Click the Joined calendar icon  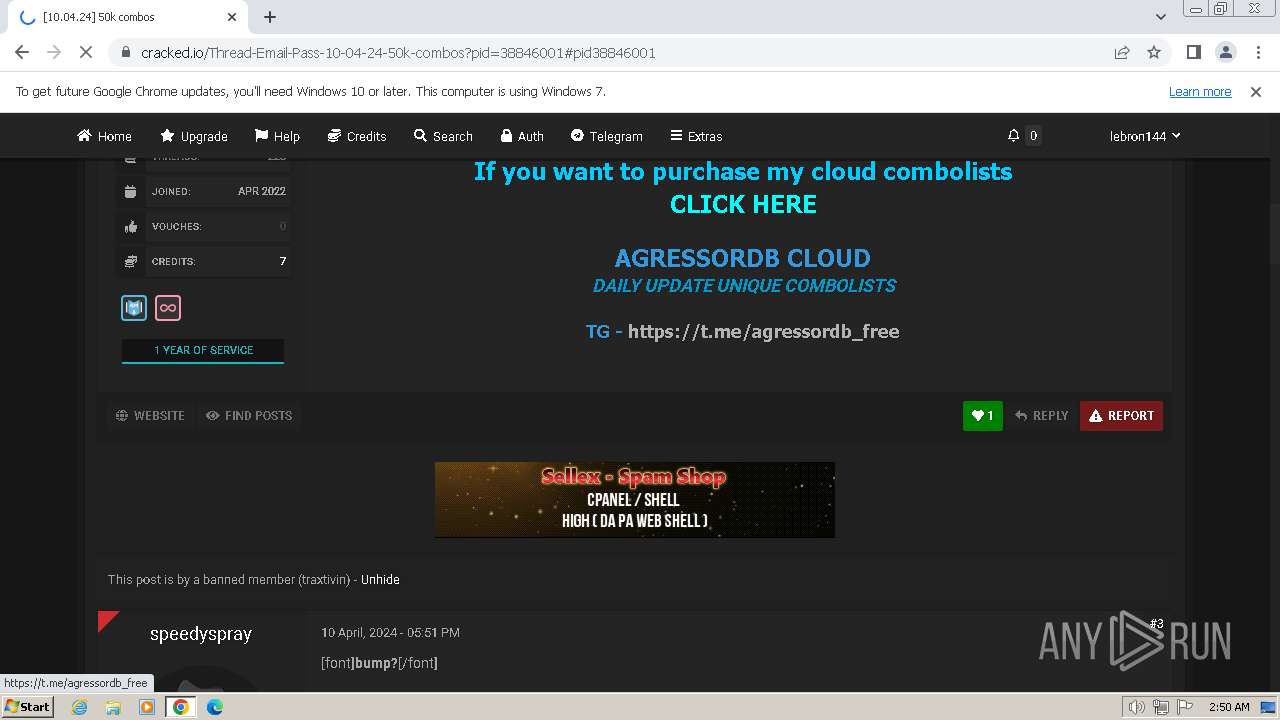pos(131,191)
